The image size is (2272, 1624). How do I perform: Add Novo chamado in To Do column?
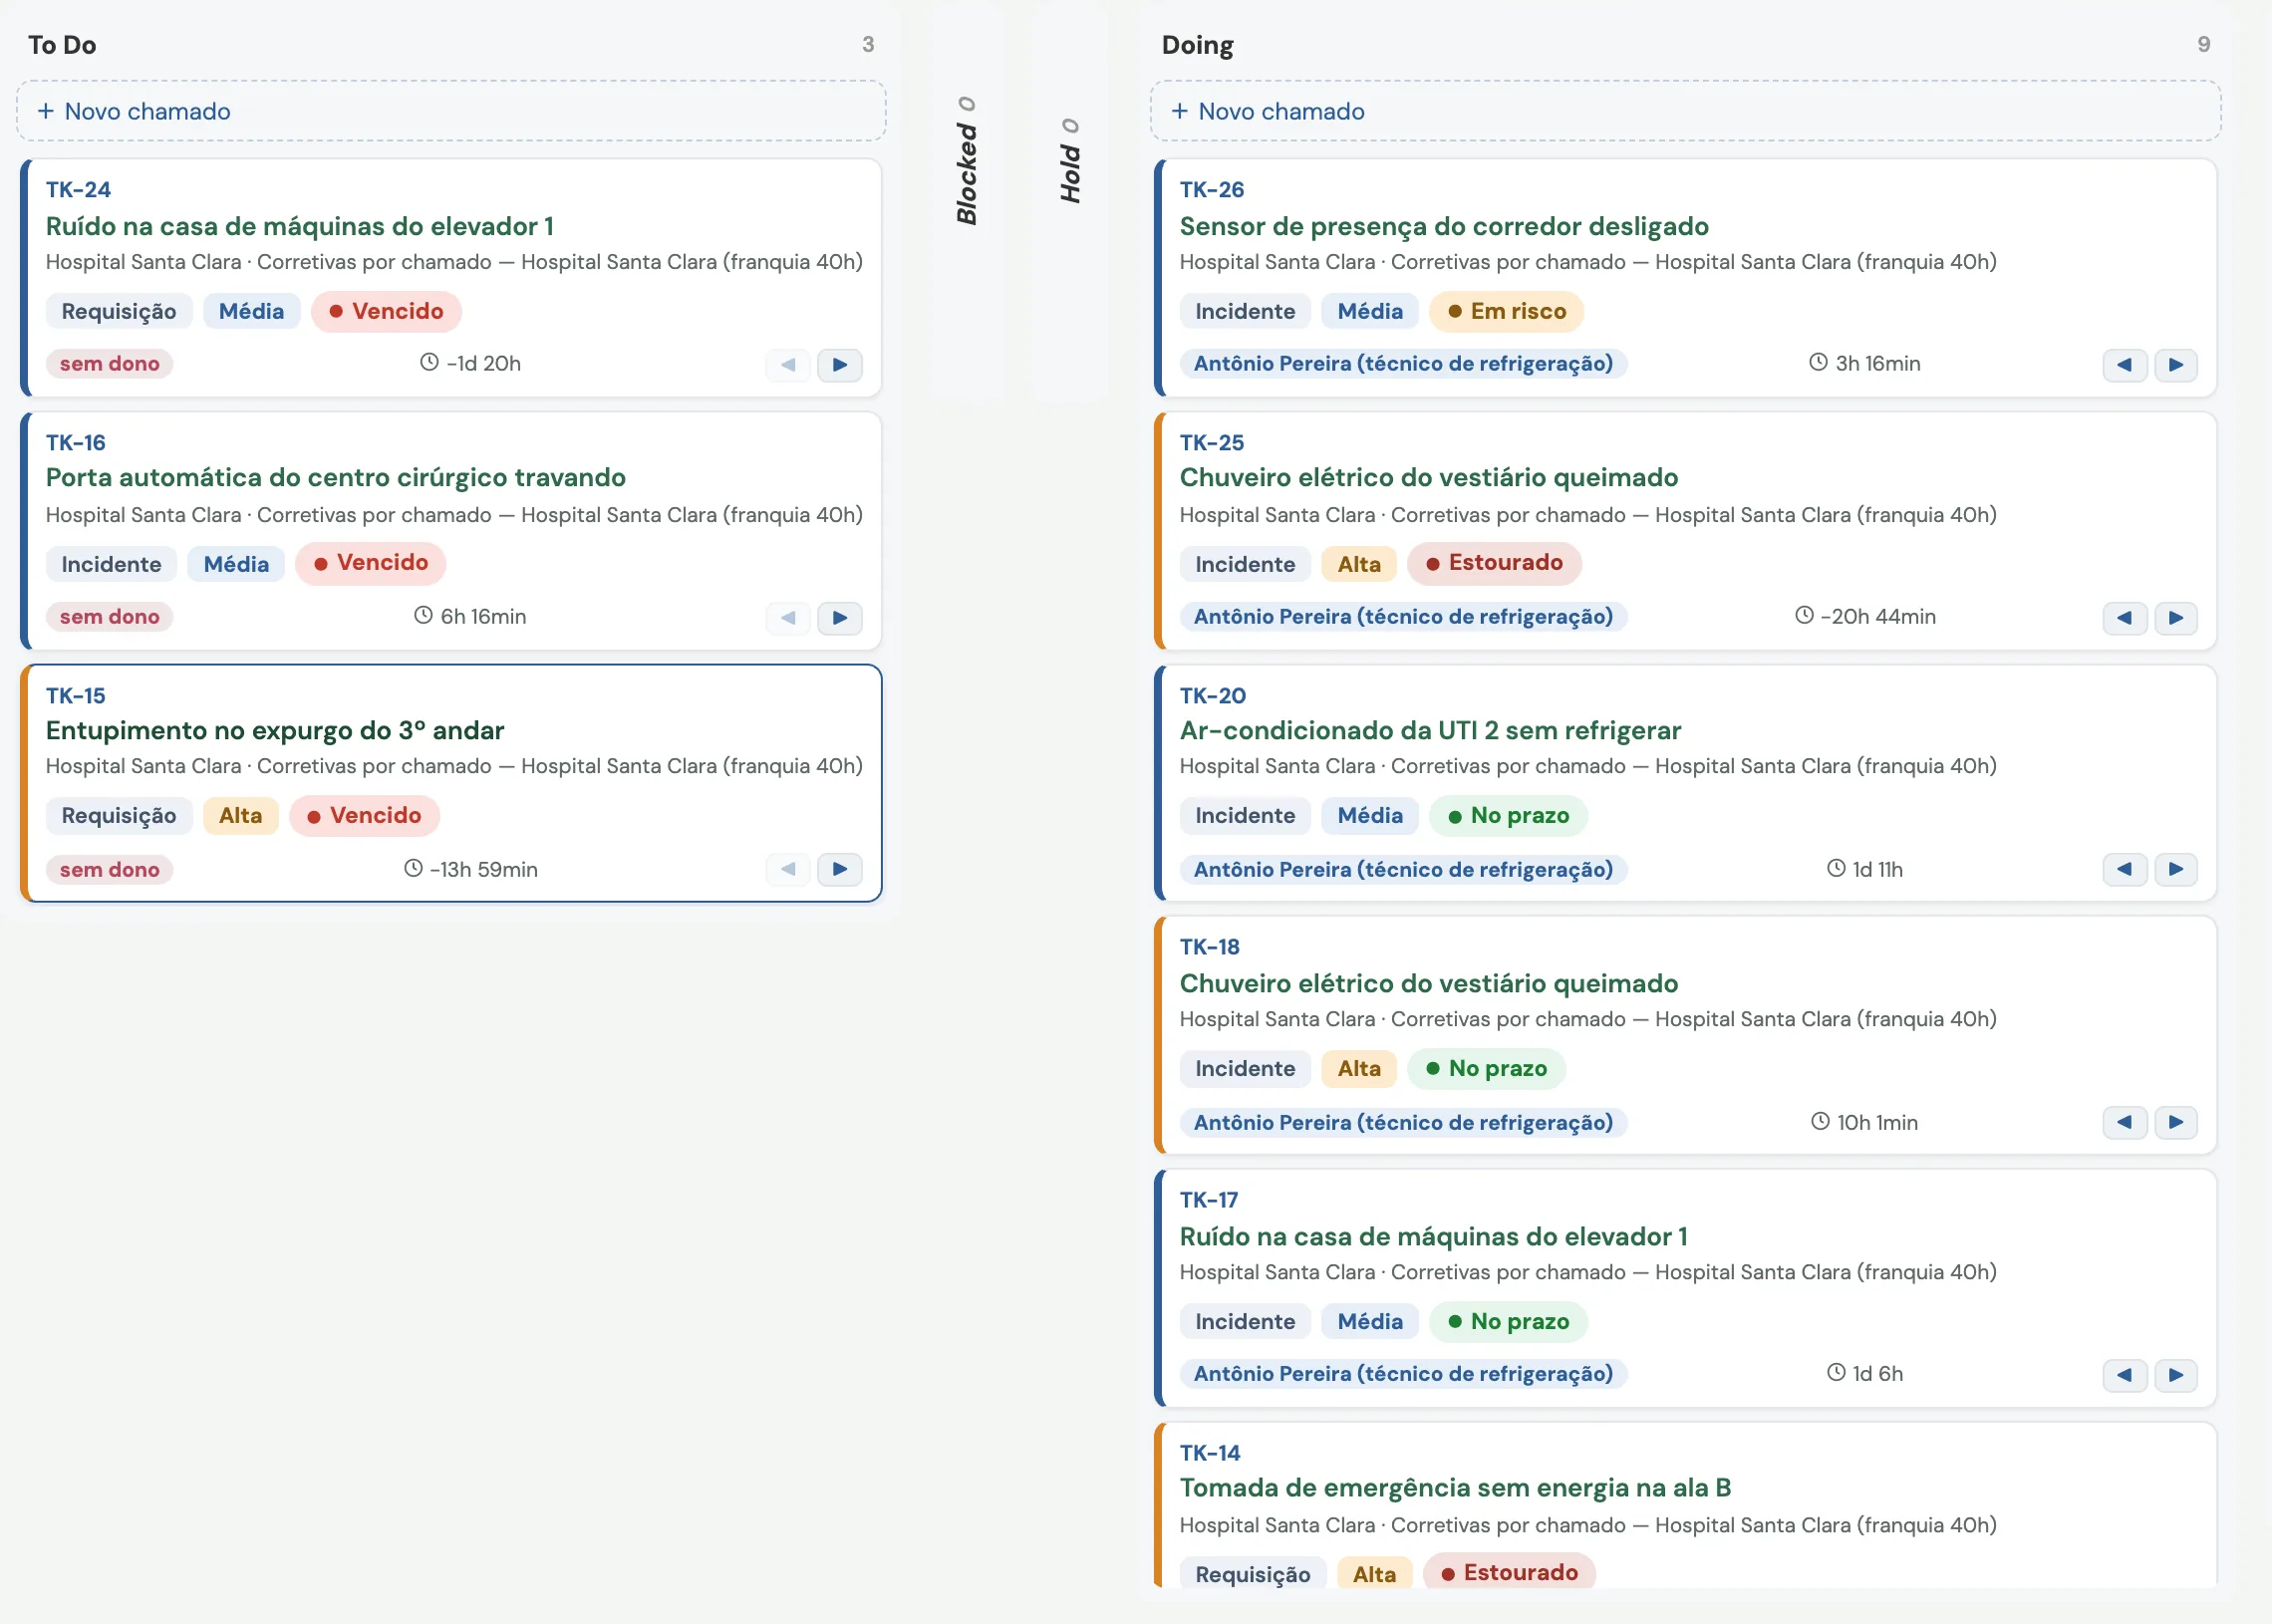pos(451,111)
